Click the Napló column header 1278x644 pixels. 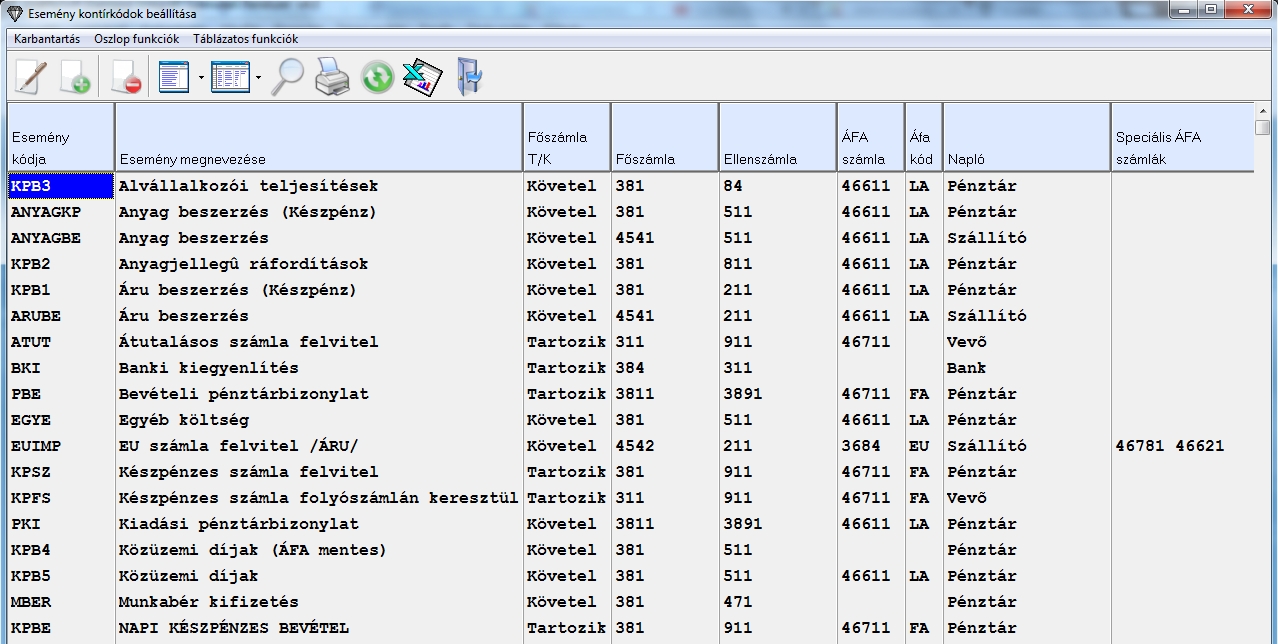point(1026,137)
